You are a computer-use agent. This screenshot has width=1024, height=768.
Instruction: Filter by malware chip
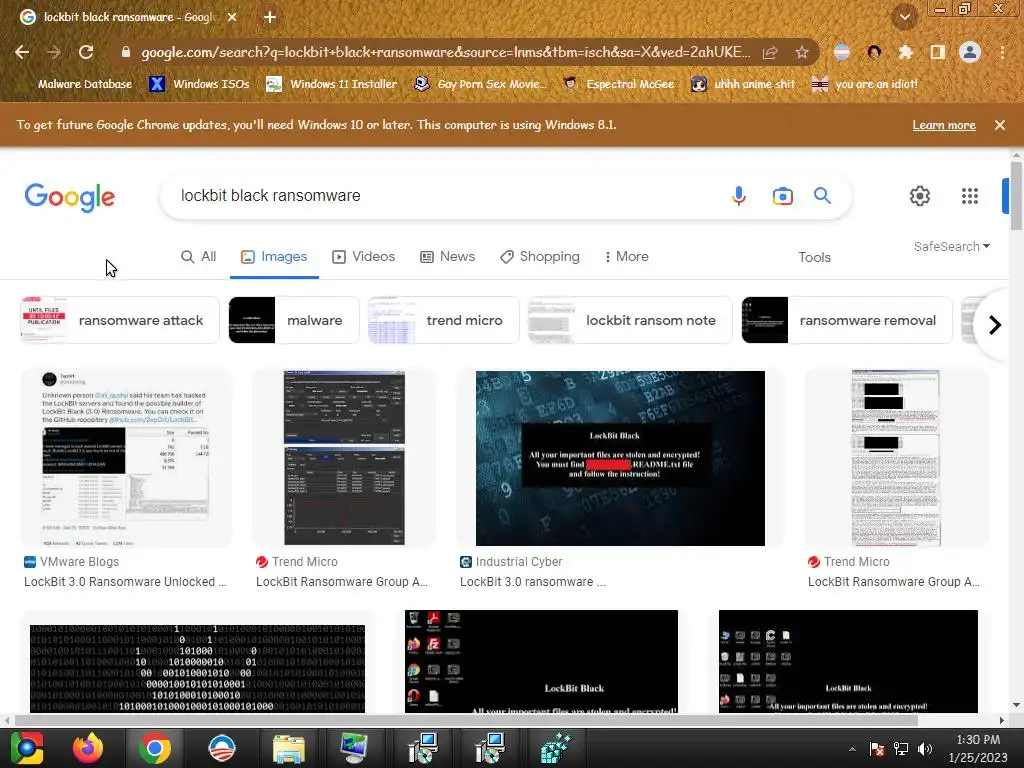[x=294, y=320]
